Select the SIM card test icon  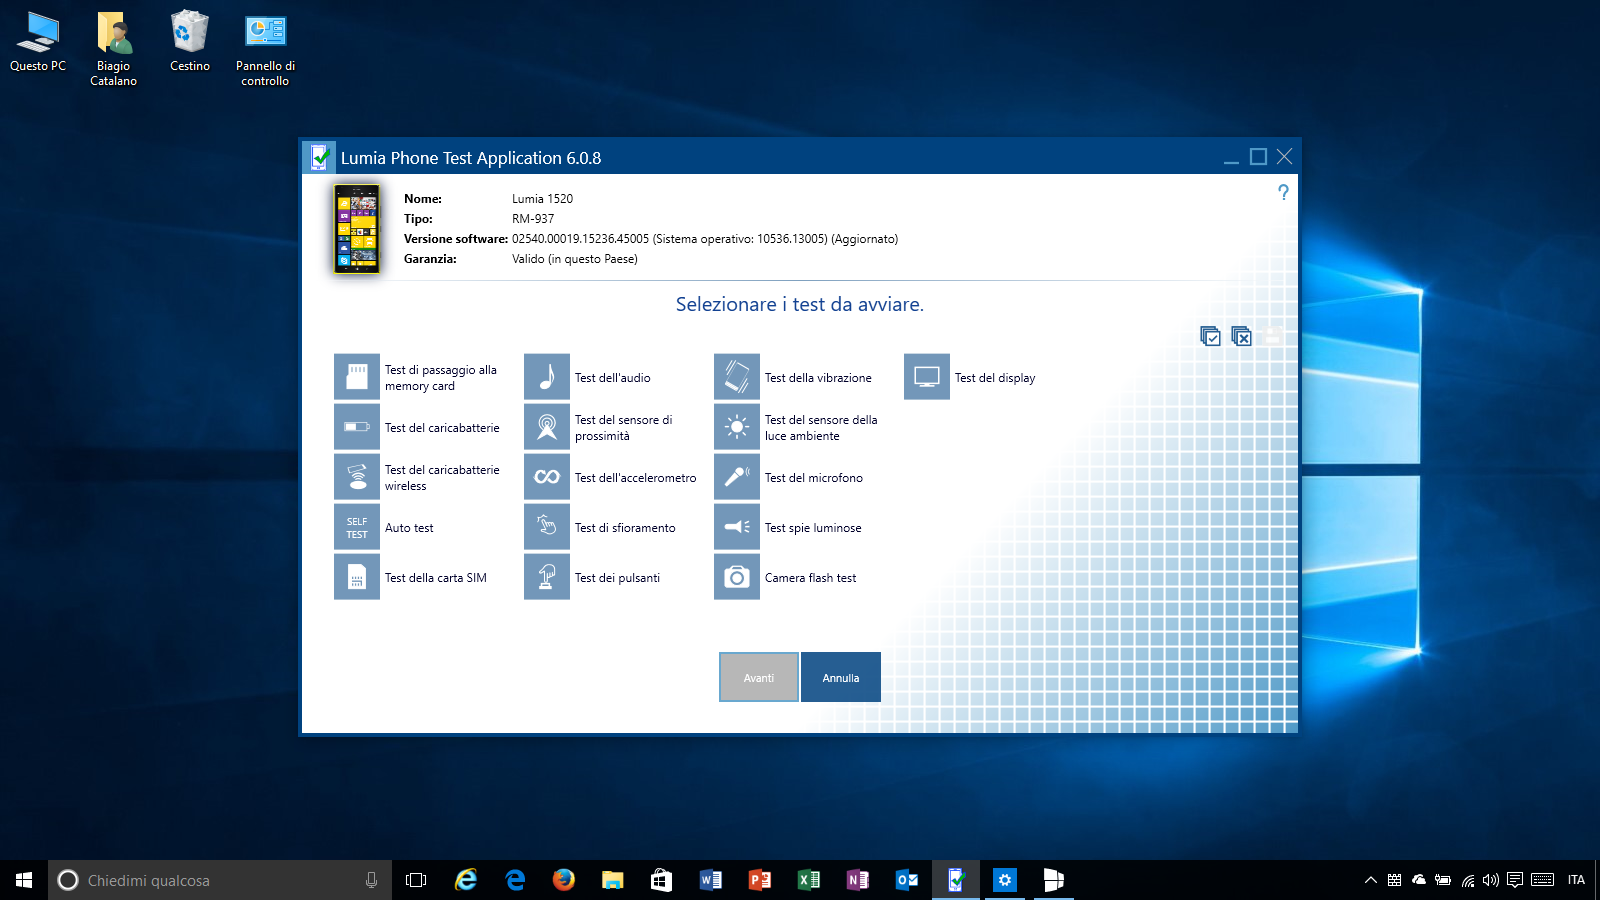click(x=357, y=577)
